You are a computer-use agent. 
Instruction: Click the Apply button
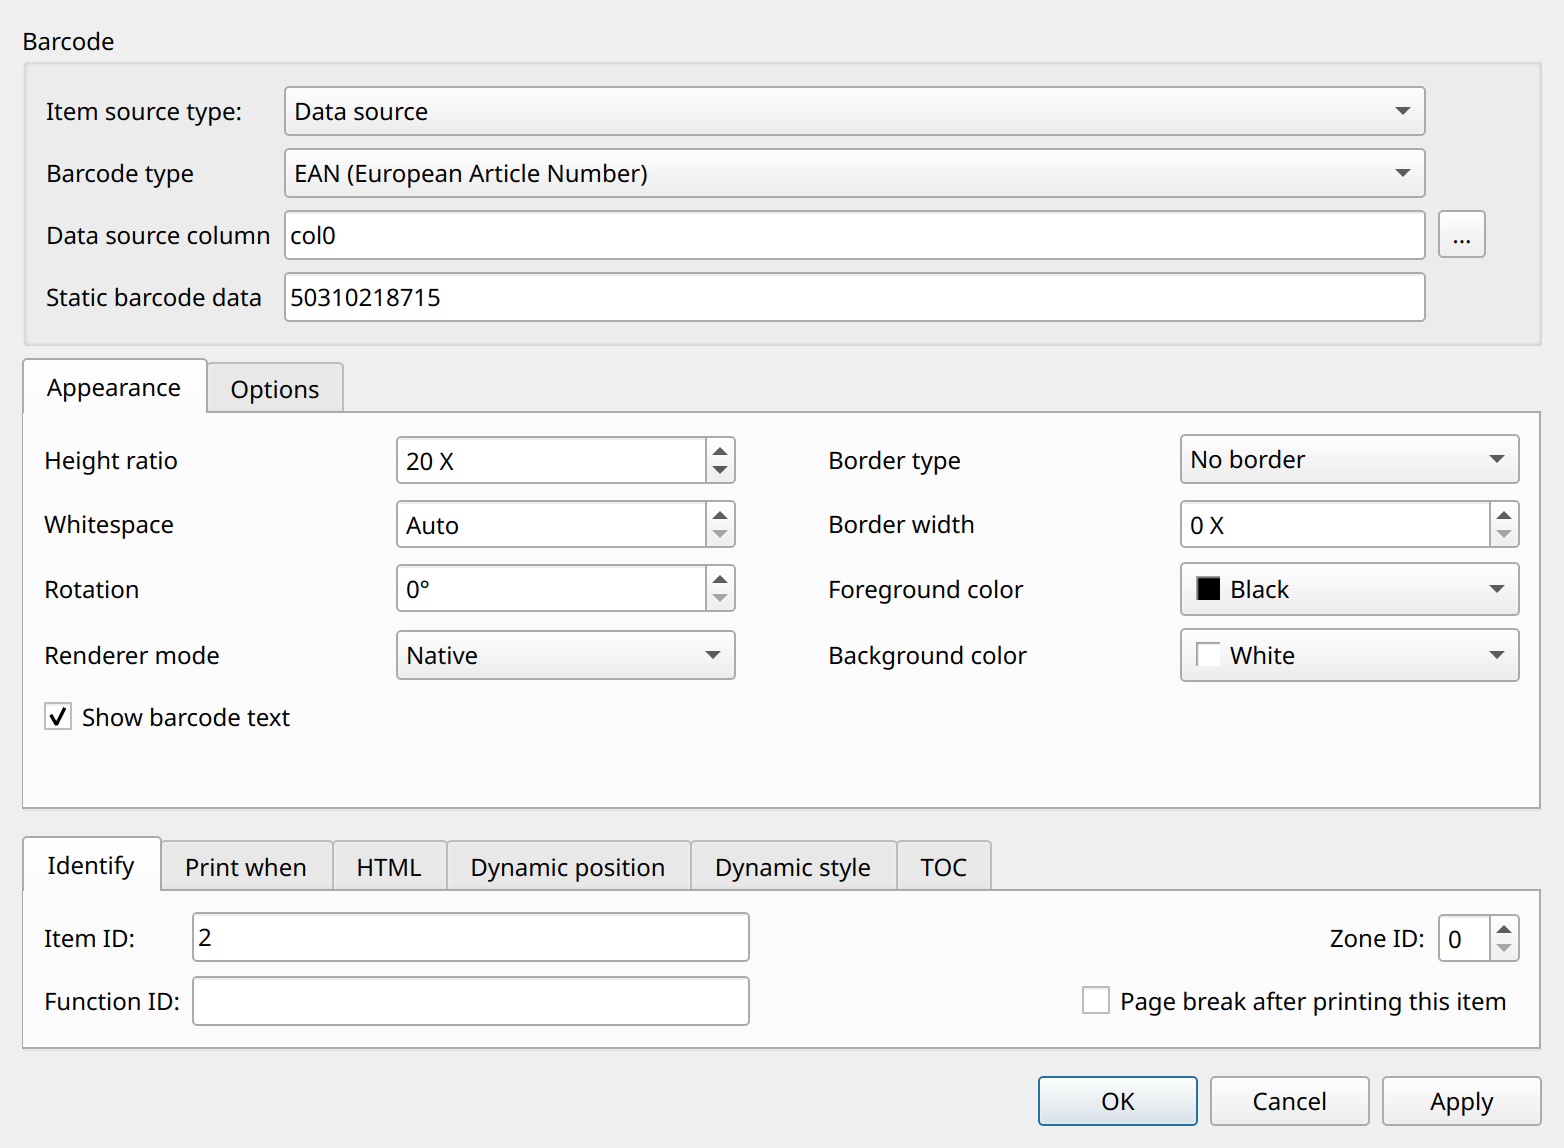click(x=1462, y=1101)
